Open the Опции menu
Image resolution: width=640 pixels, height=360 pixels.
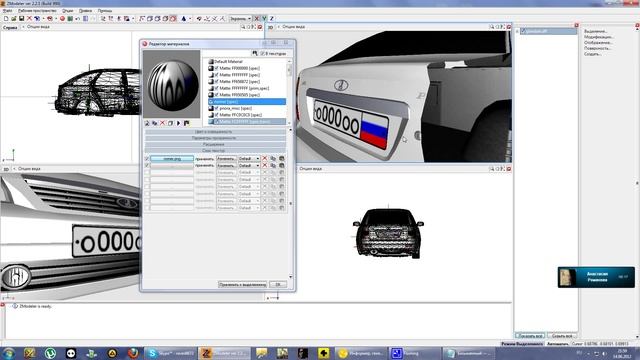[68, 10]
